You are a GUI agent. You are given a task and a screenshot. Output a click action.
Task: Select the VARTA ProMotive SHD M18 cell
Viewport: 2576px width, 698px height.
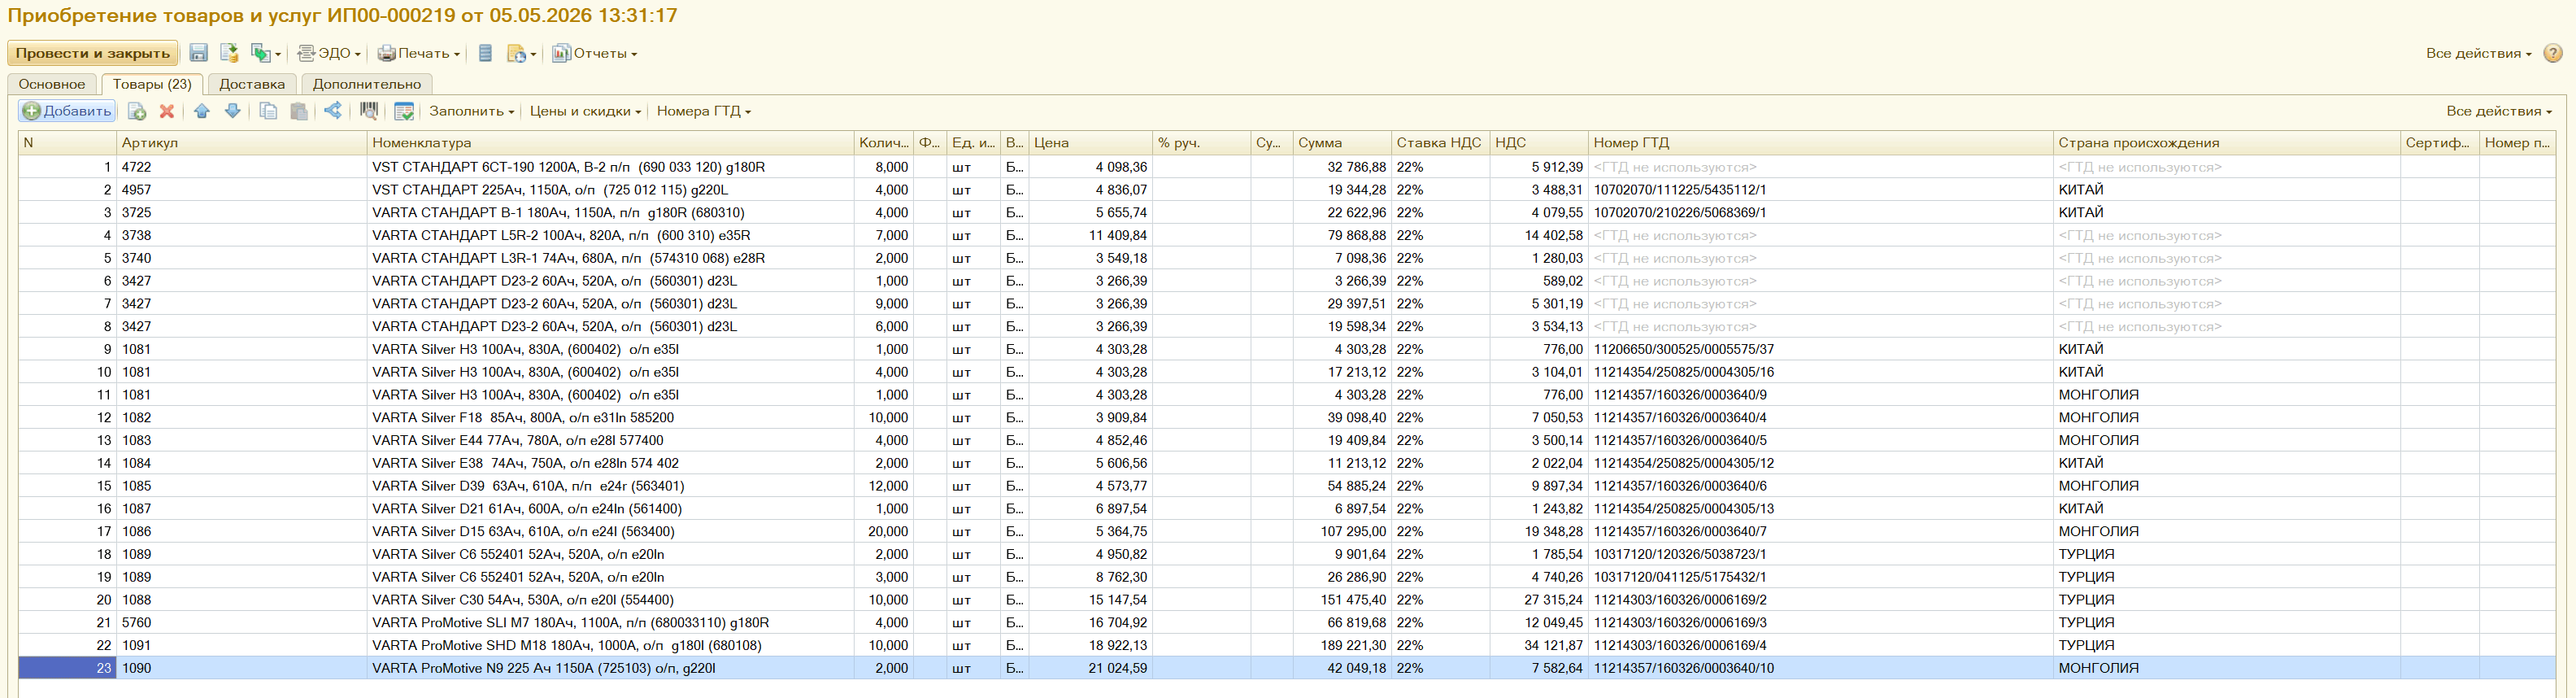610,646
